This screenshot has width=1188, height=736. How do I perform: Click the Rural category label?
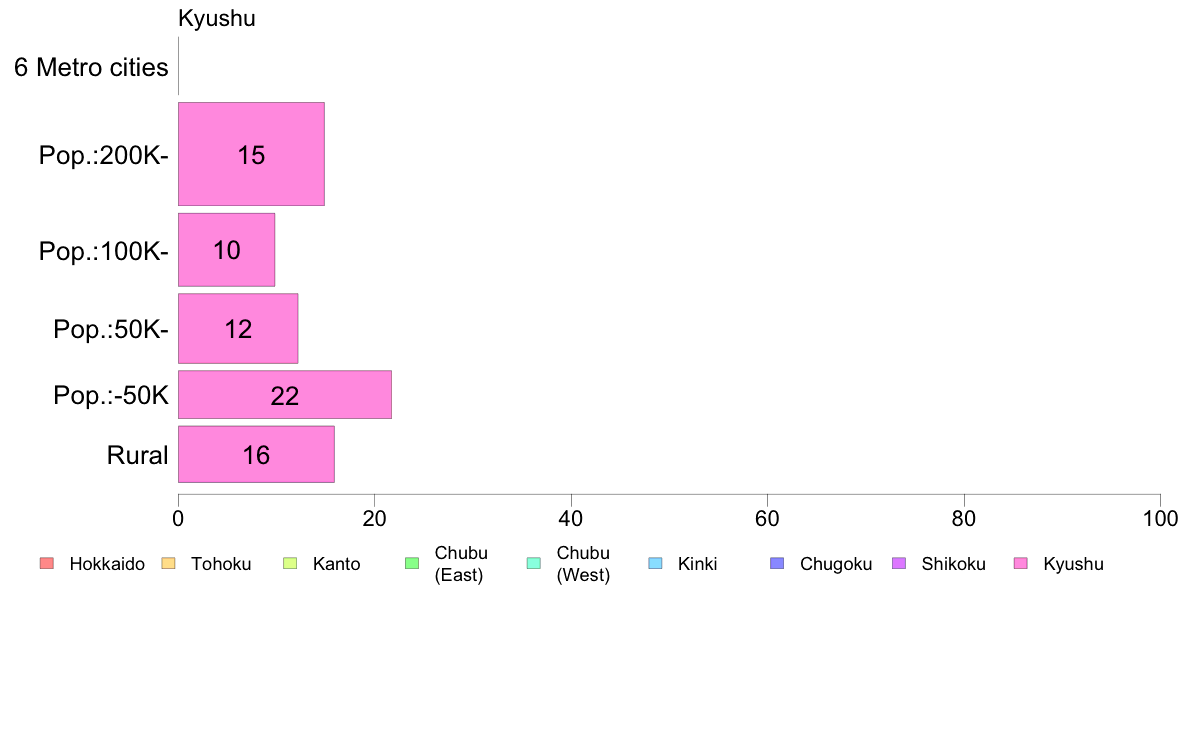pyautogui.click(x=137, y=455)
